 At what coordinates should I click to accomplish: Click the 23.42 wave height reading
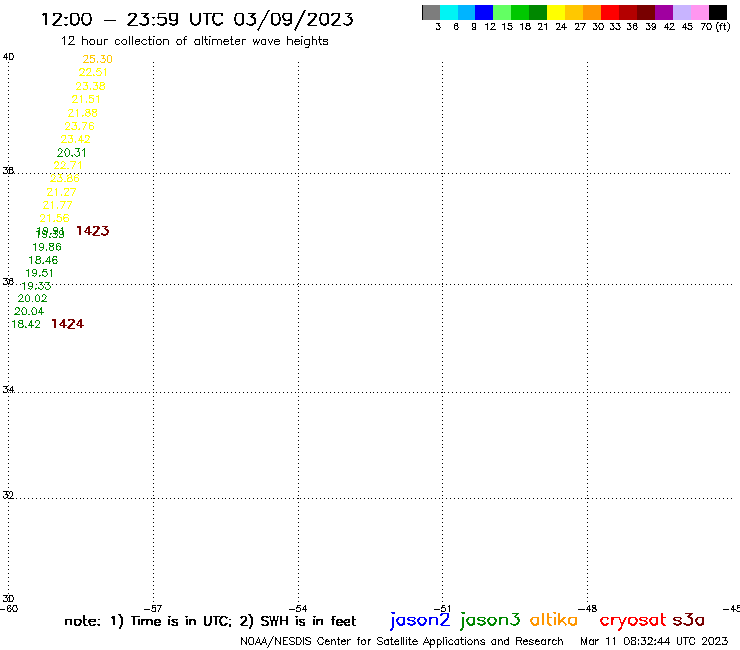[76, 139]
